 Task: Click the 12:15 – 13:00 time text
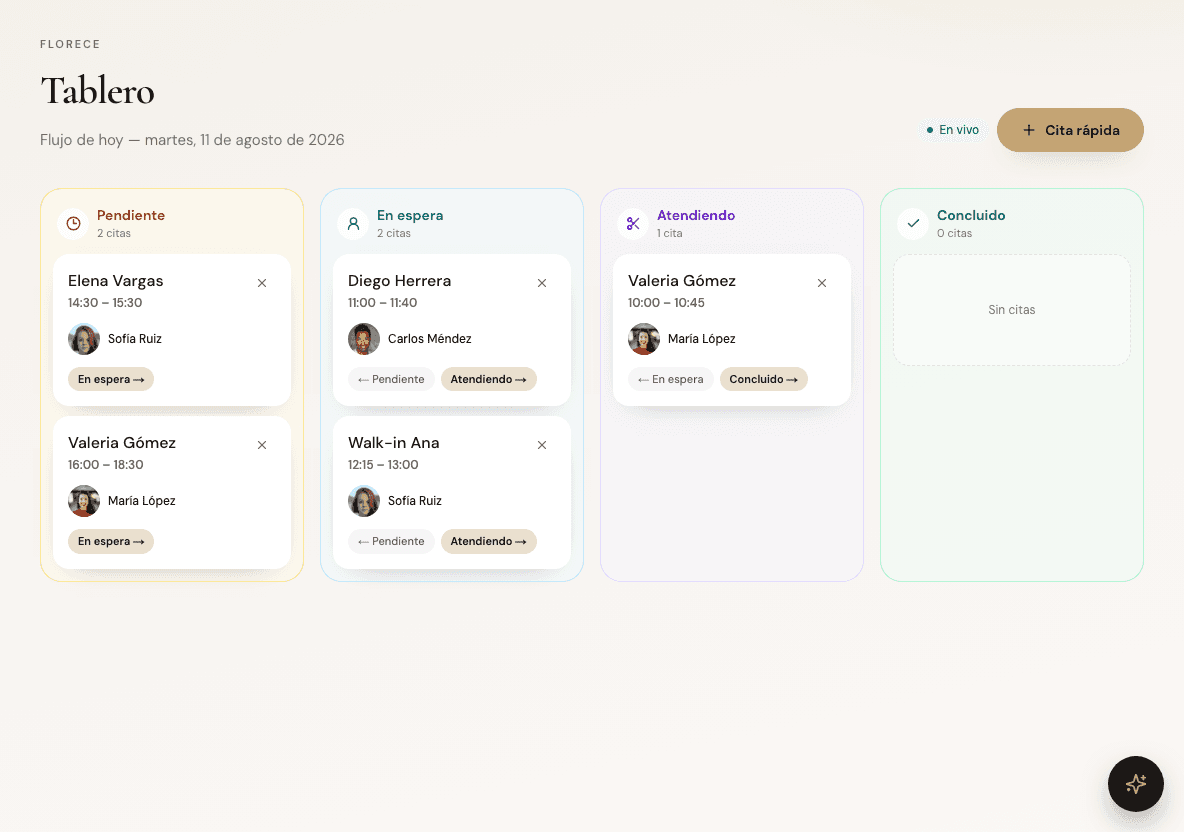click(x=383, y=465)
